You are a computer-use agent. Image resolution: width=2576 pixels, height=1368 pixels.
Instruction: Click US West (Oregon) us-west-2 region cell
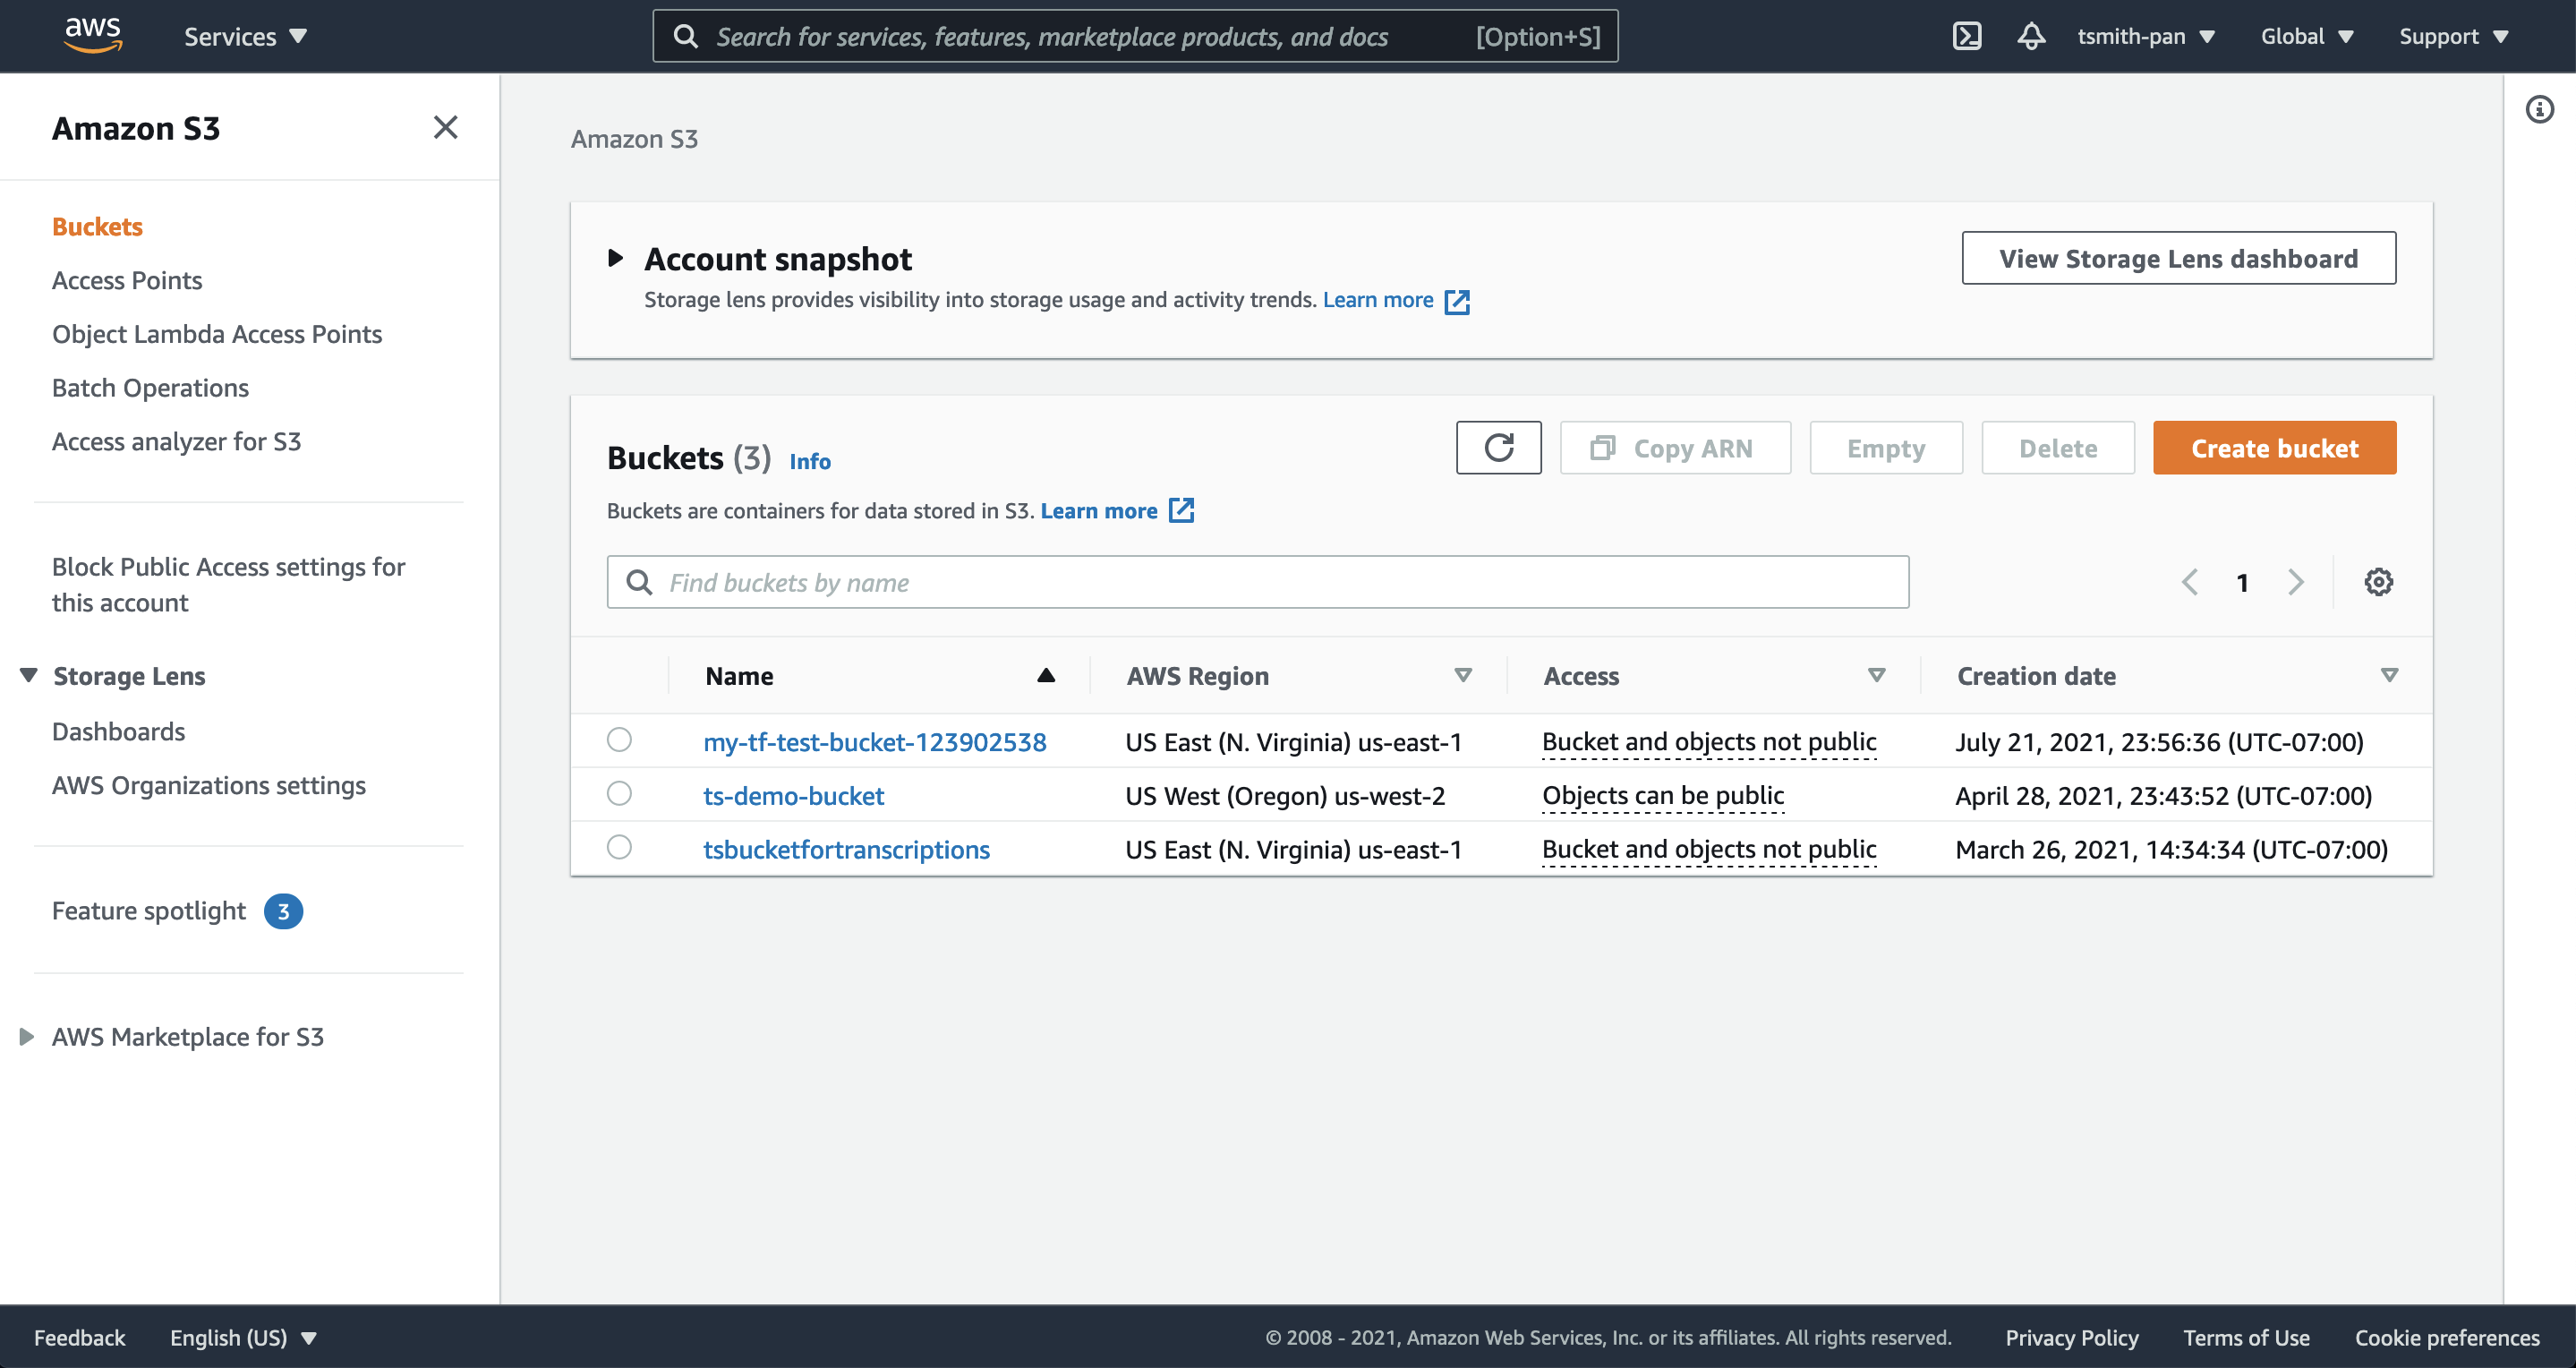tap(1285, 796)
